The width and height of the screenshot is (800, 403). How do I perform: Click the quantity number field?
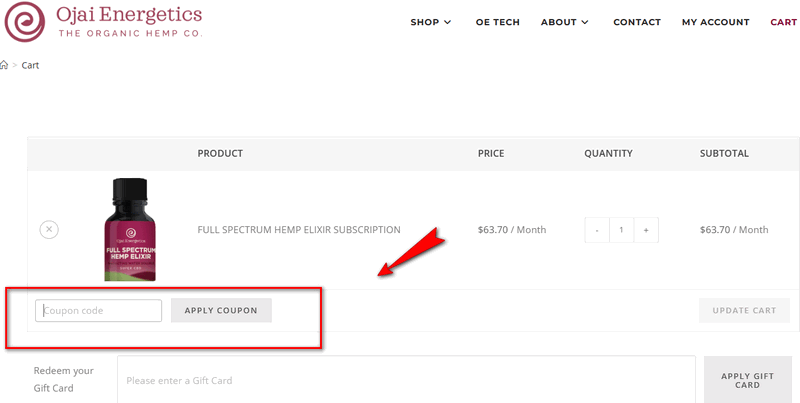pyautogui.click(x=621, y=230)
